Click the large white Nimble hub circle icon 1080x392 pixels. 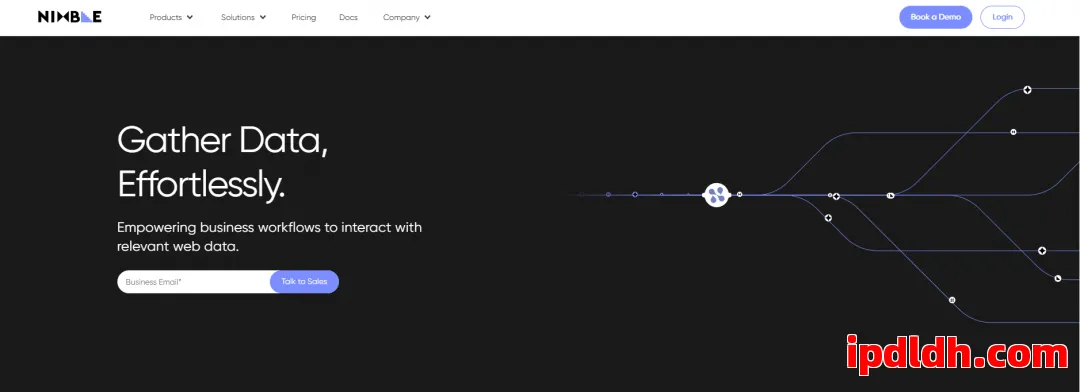click(x=716, y=195)
